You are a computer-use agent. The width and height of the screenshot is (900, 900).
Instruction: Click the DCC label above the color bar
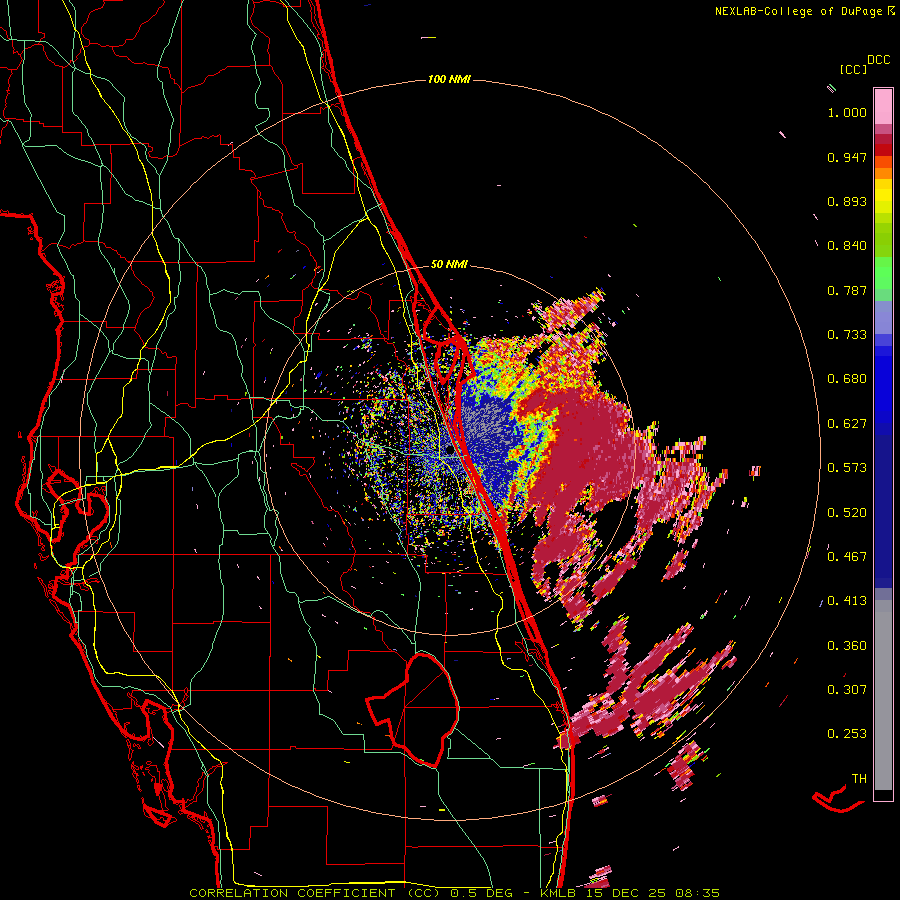click(878, 60)
